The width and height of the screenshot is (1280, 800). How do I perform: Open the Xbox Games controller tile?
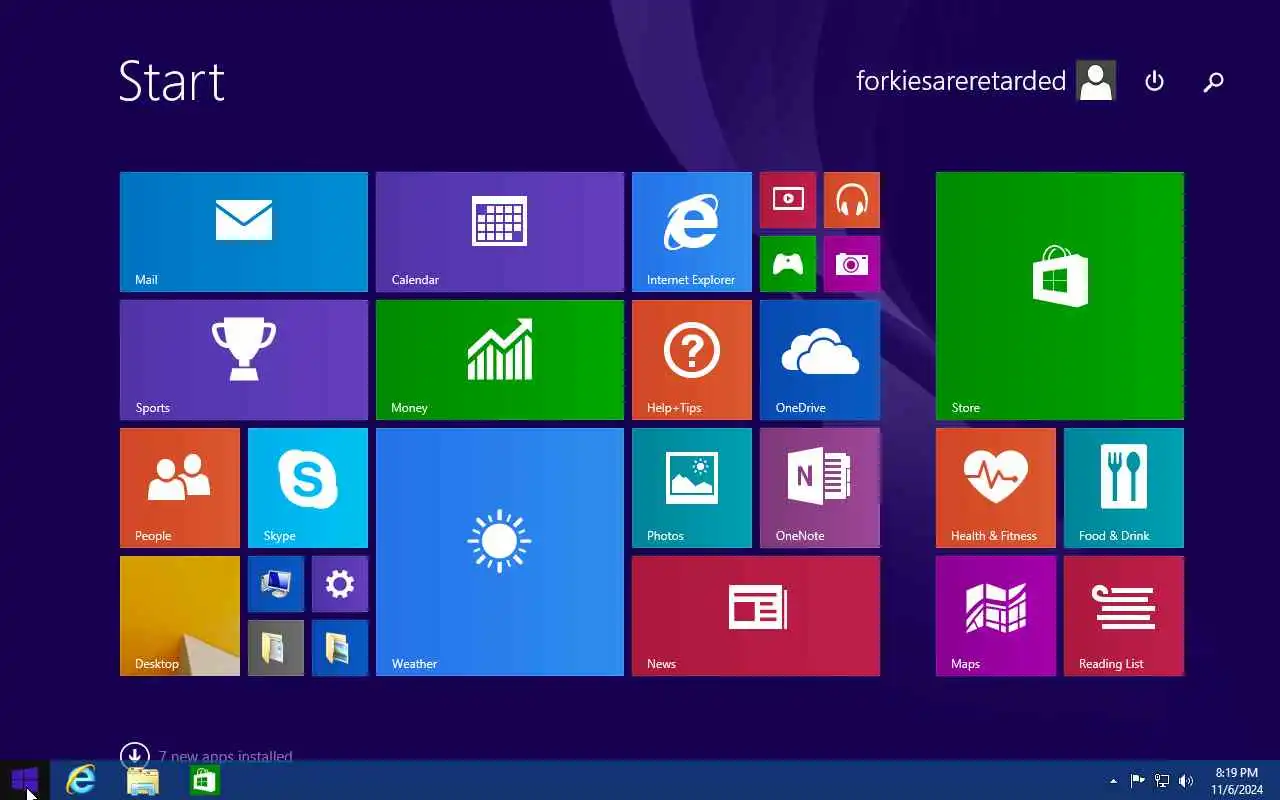click(x=788, y=264)
